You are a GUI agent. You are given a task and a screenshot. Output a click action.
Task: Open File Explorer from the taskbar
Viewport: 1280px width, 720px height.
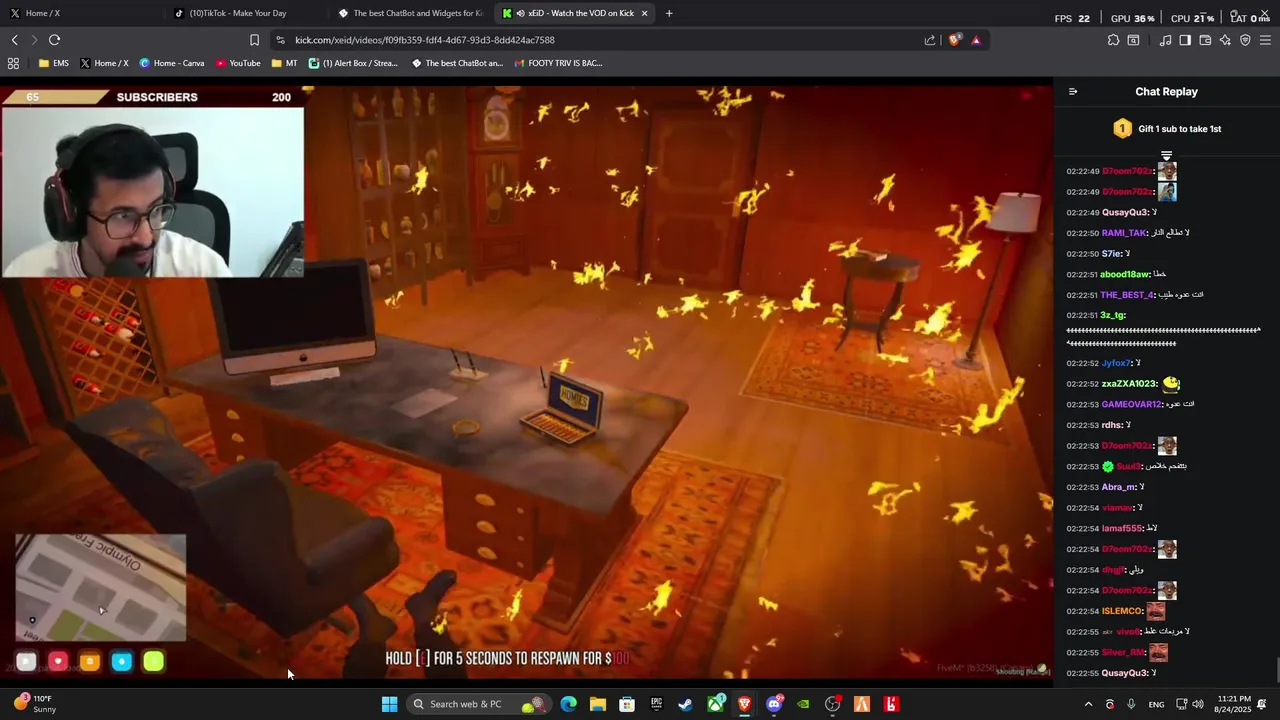pos(597,704)
